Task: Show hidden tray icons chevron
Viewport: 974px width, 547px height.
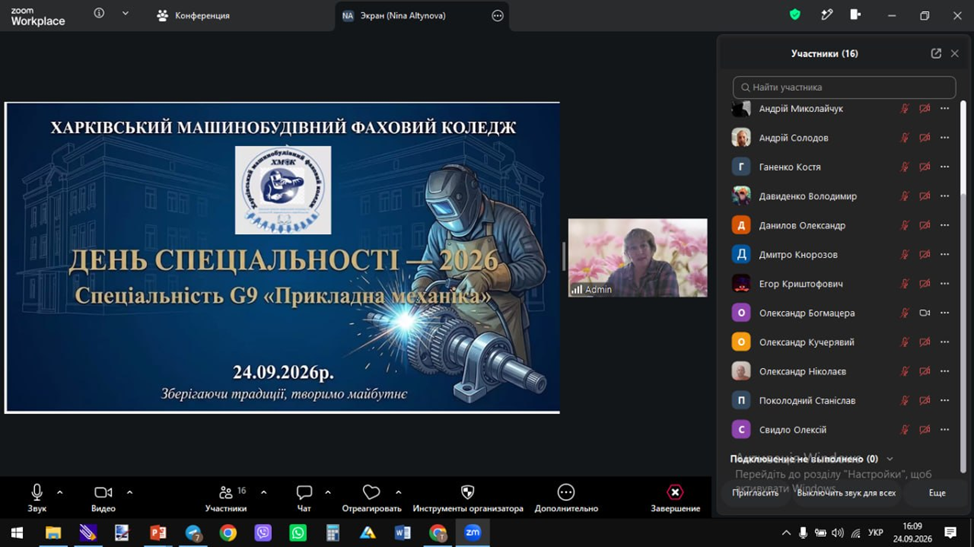Action: coord(786,533)
